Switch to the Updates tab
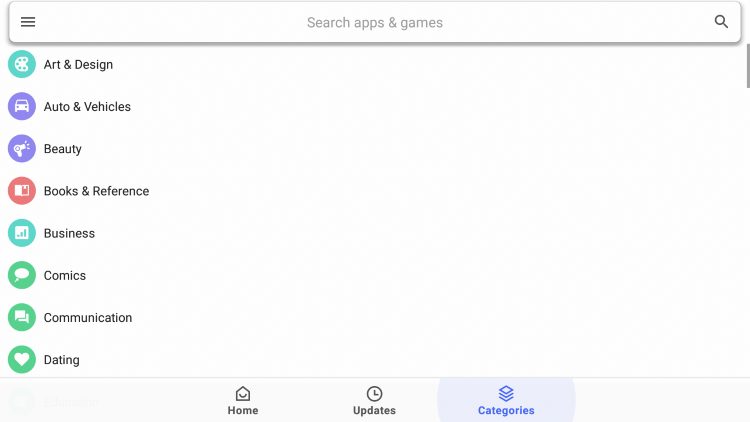Image resolution: width=750 pixels, height=422 pixels. [374, 401]
